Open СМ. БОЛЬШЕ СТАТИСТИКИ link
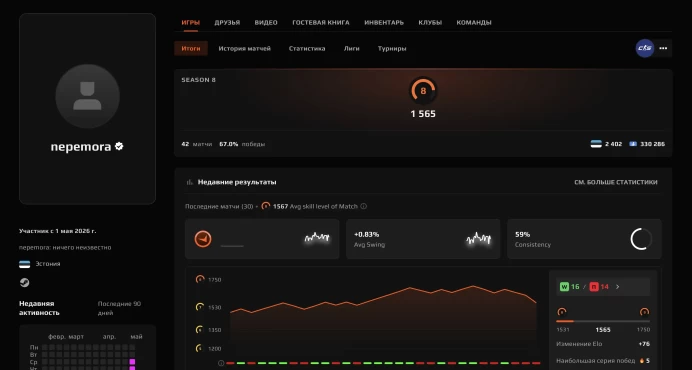692x370 pixels. coord(616,182)
